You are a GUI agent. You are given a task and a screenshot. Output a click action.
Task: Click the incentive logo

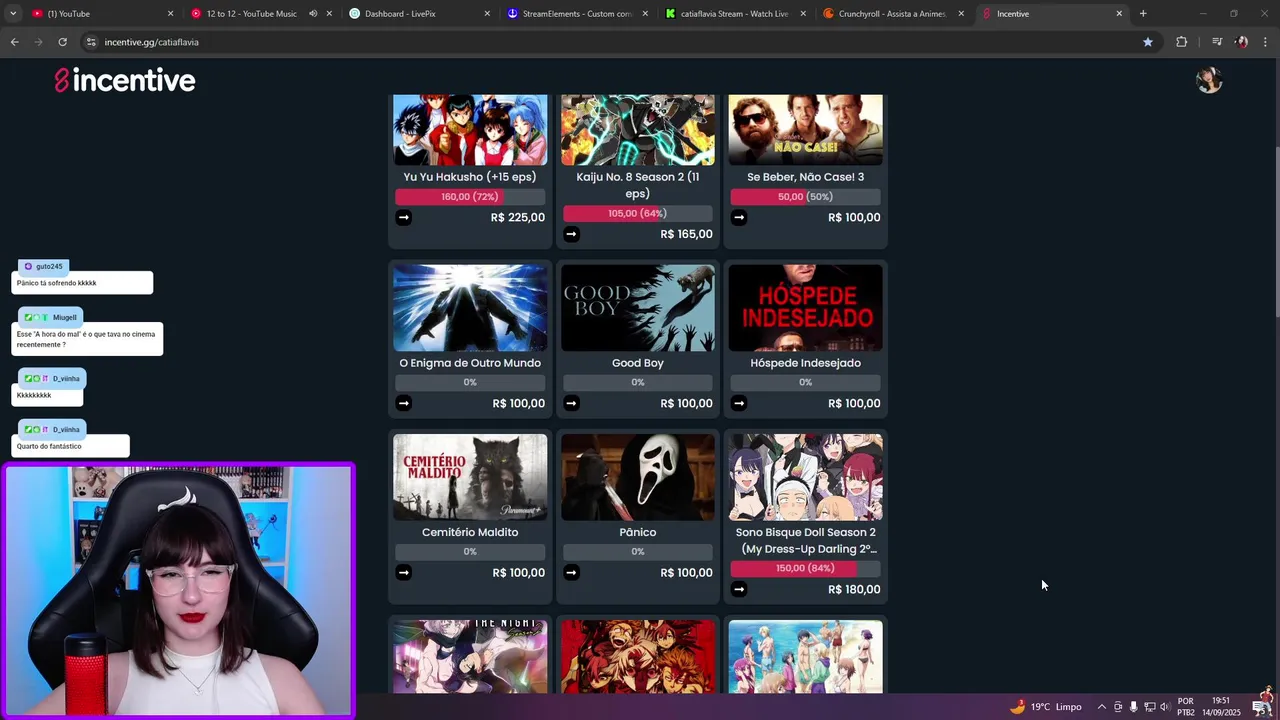tap(125, 81)
